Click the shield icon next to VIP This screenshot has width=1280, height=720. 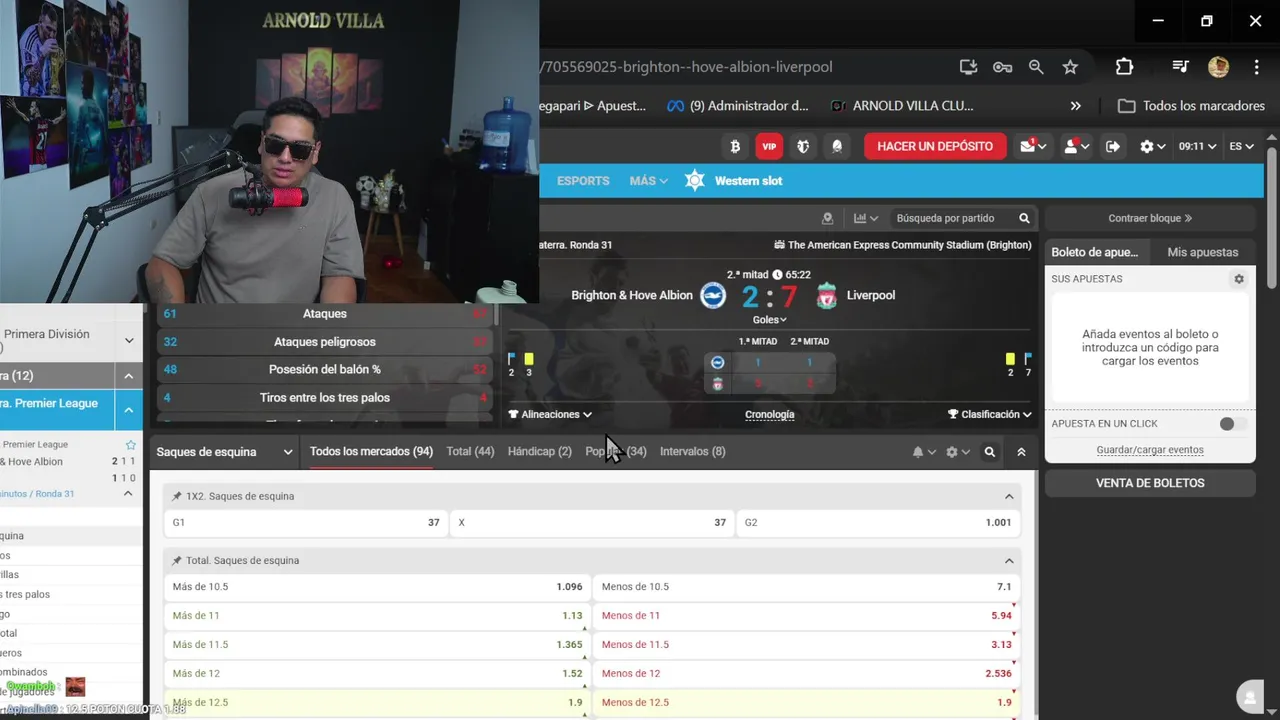click(x=803, y=146)
